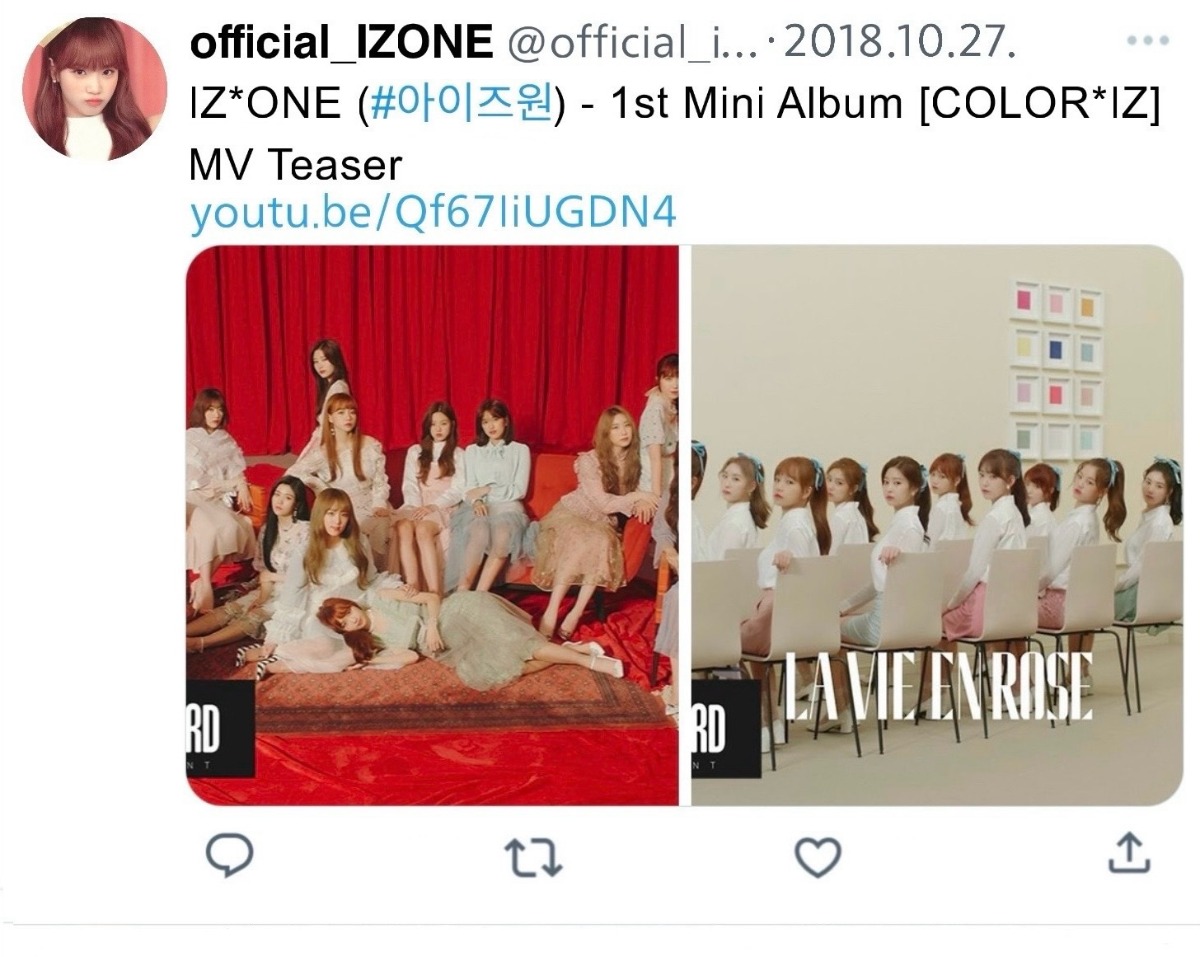Viewport: 1200px width, 957px height.
Task: Click the reply speech bubble icon
Action: [229, 857]
